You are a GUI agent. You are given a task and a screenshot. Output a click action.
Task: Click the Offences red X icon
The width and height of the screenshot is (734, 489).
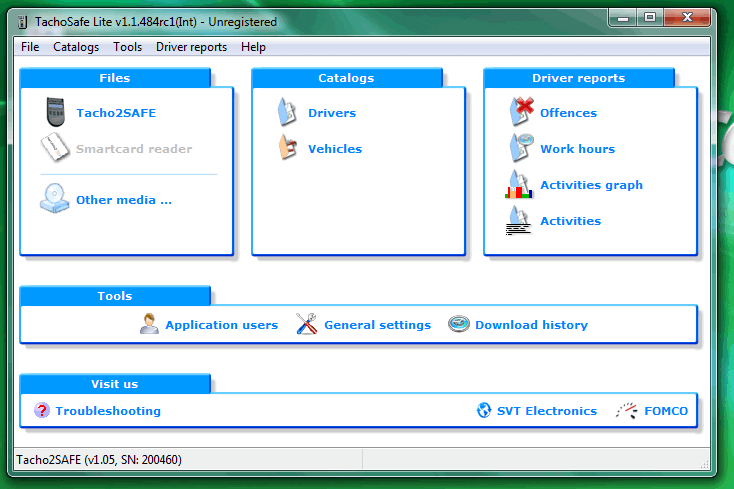(520, 113)
